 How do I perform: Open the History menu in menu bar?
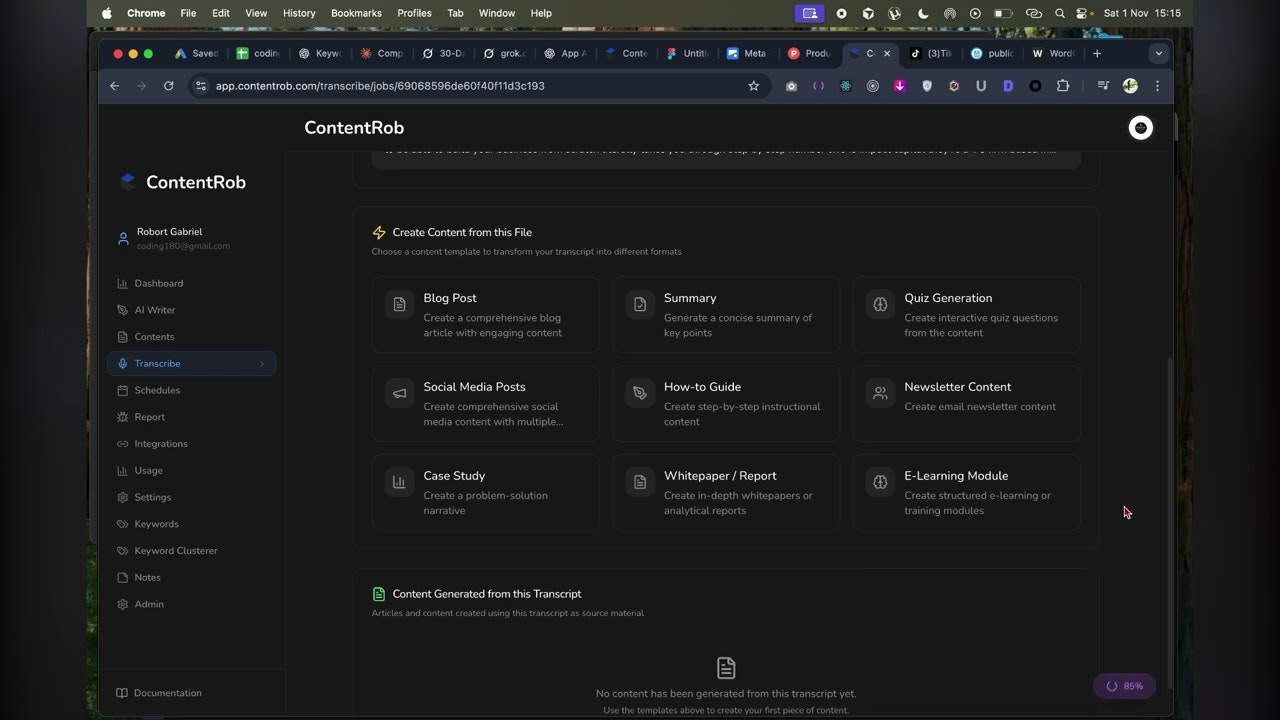click(x=299, y=13)
